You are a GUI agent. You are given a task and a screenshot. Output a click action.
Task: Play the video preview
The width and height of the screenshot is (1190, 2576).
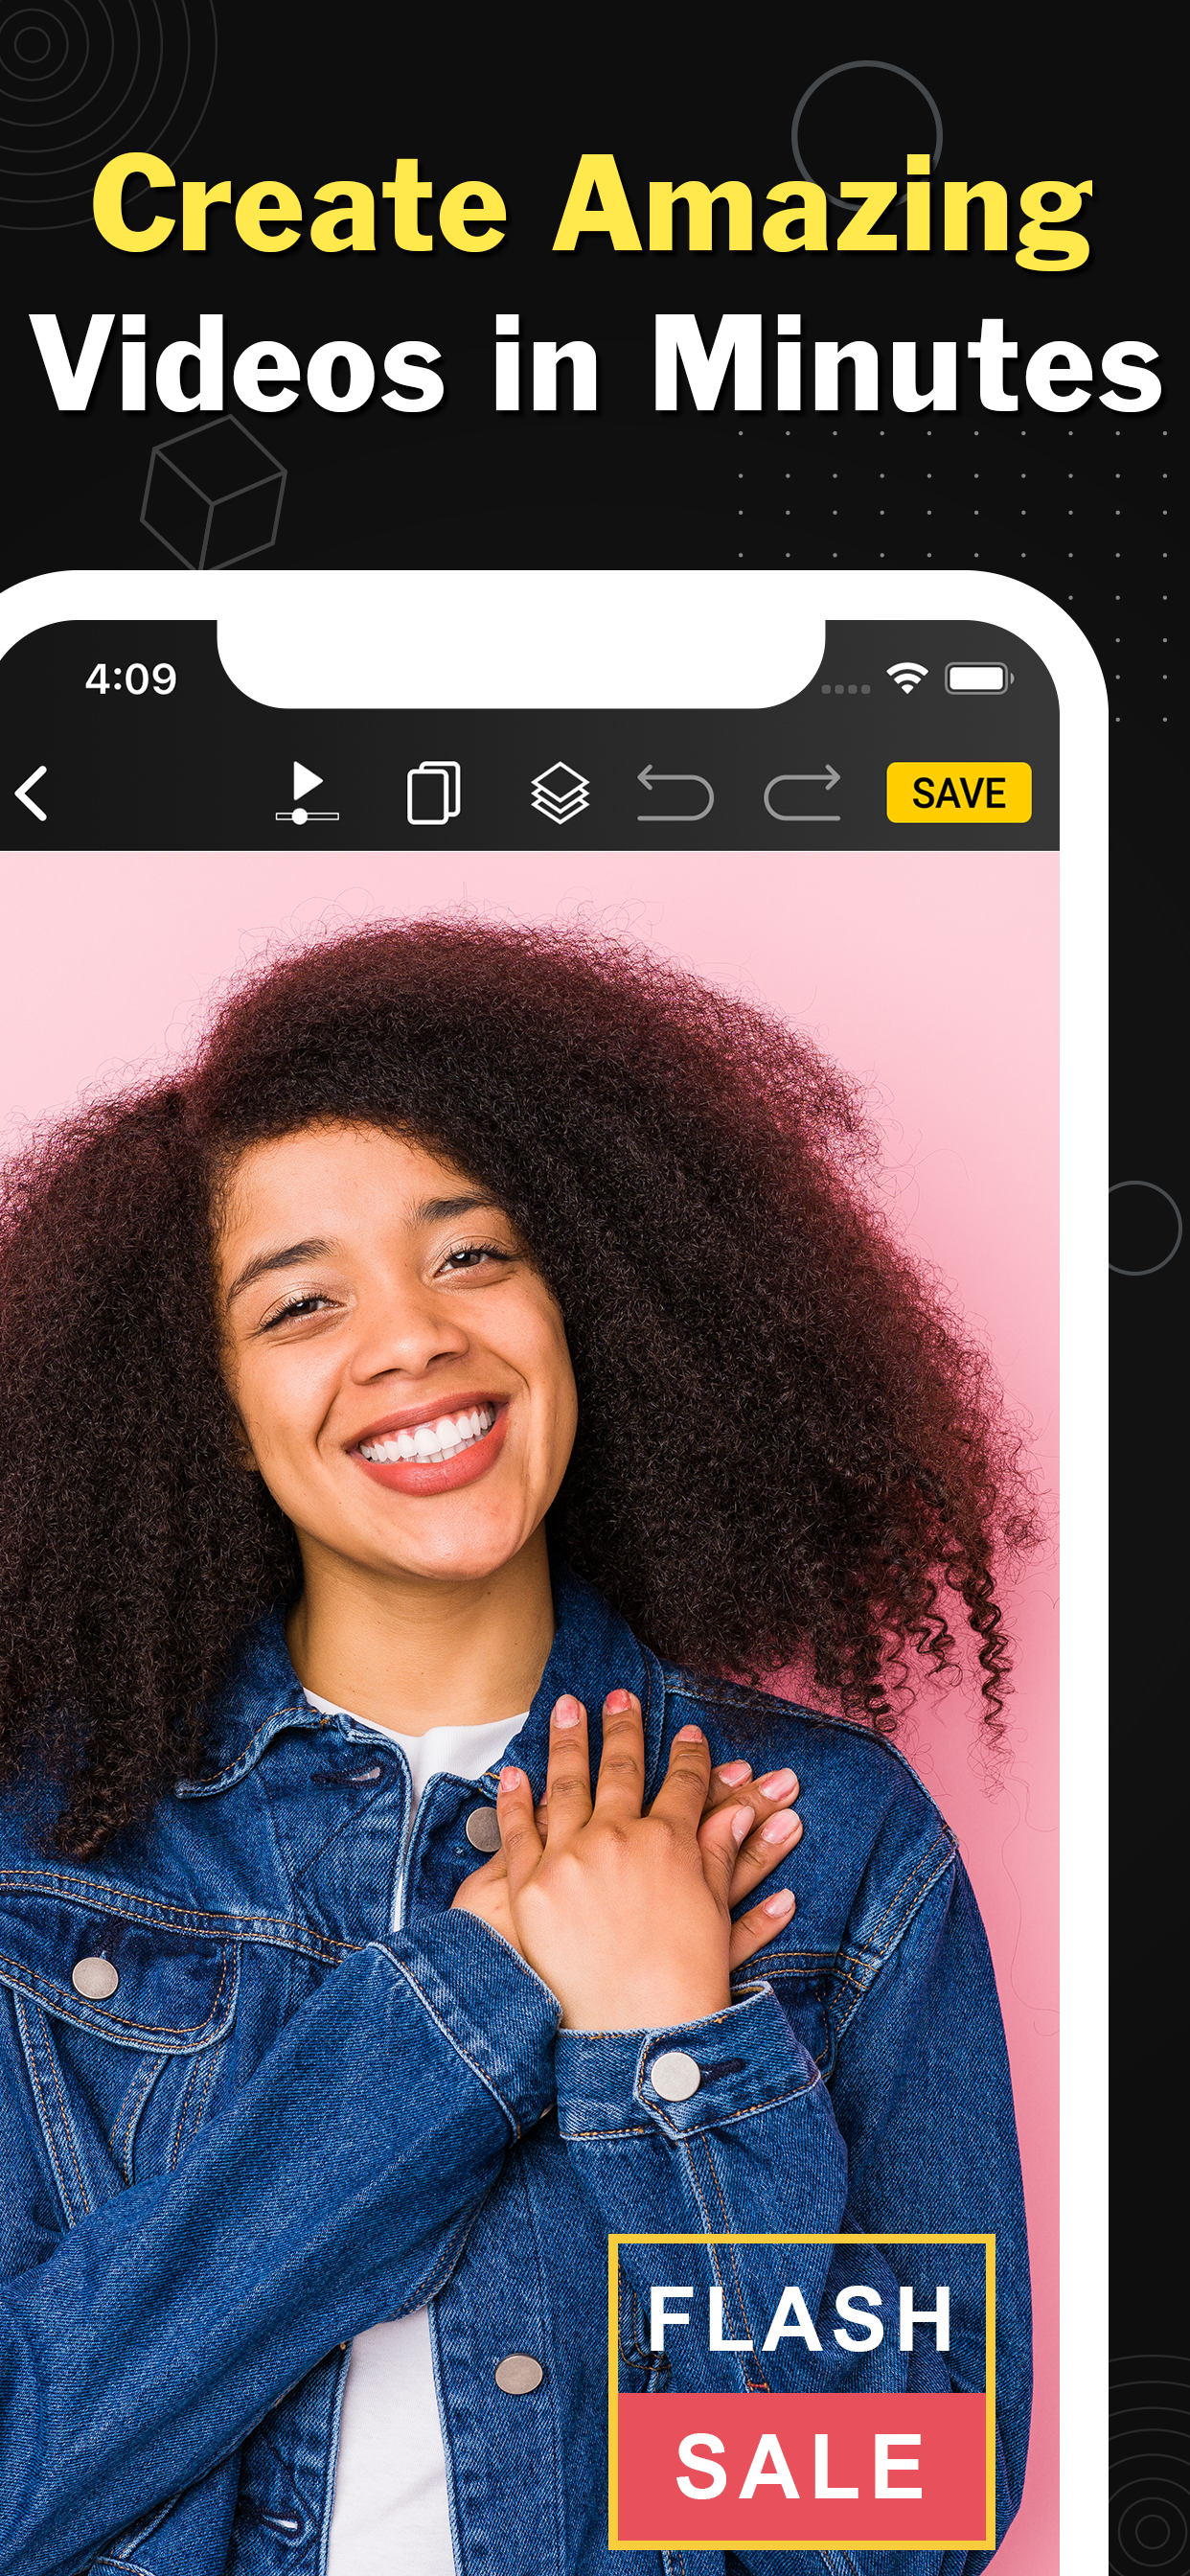point(307,792)
